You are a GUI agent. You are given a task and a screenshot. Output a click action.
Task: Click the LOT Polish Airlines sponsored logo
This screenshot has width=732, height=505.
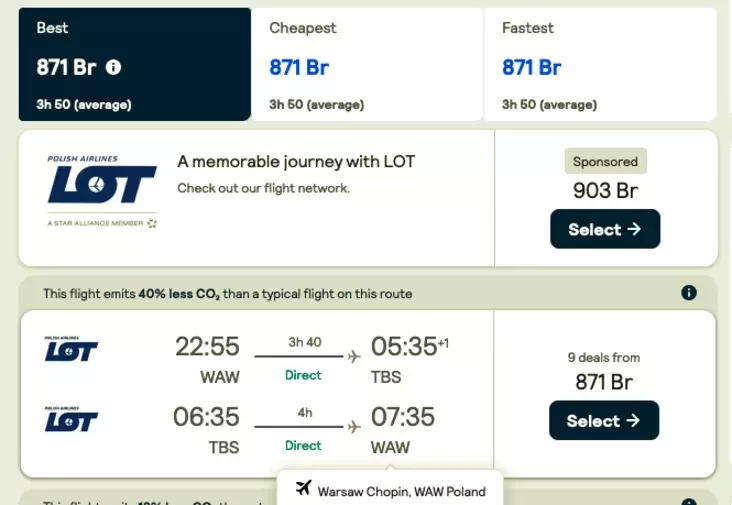[x=101, y=190]
